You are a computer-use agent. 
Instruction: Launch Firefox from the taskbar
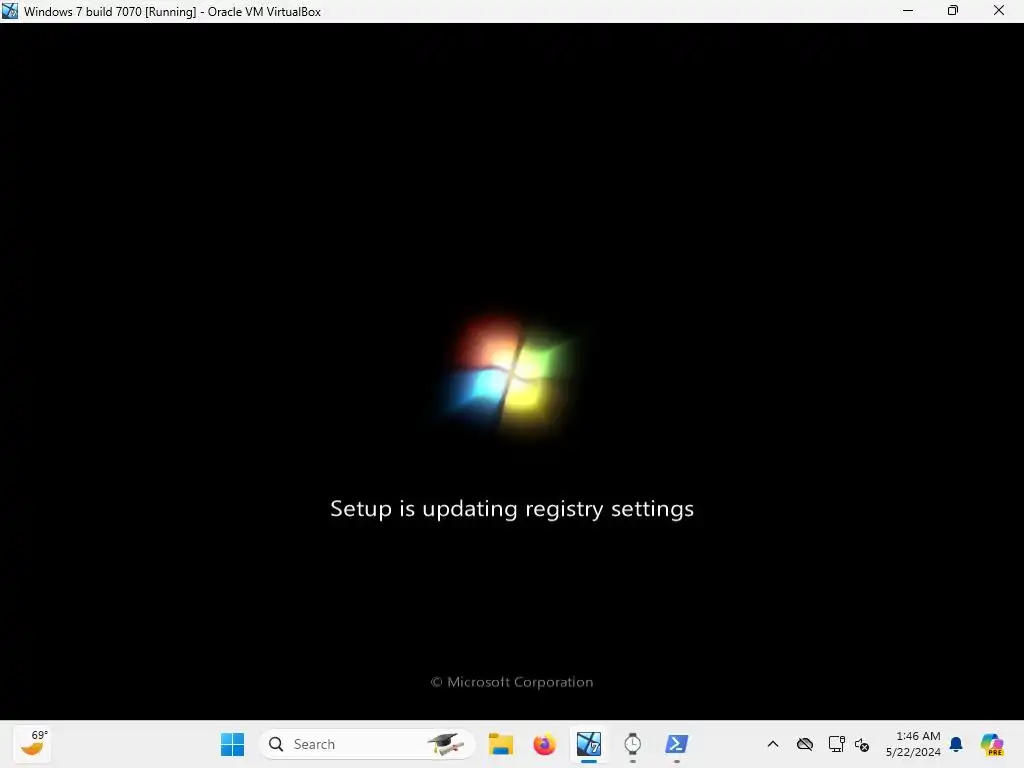(x=545, y=744)
